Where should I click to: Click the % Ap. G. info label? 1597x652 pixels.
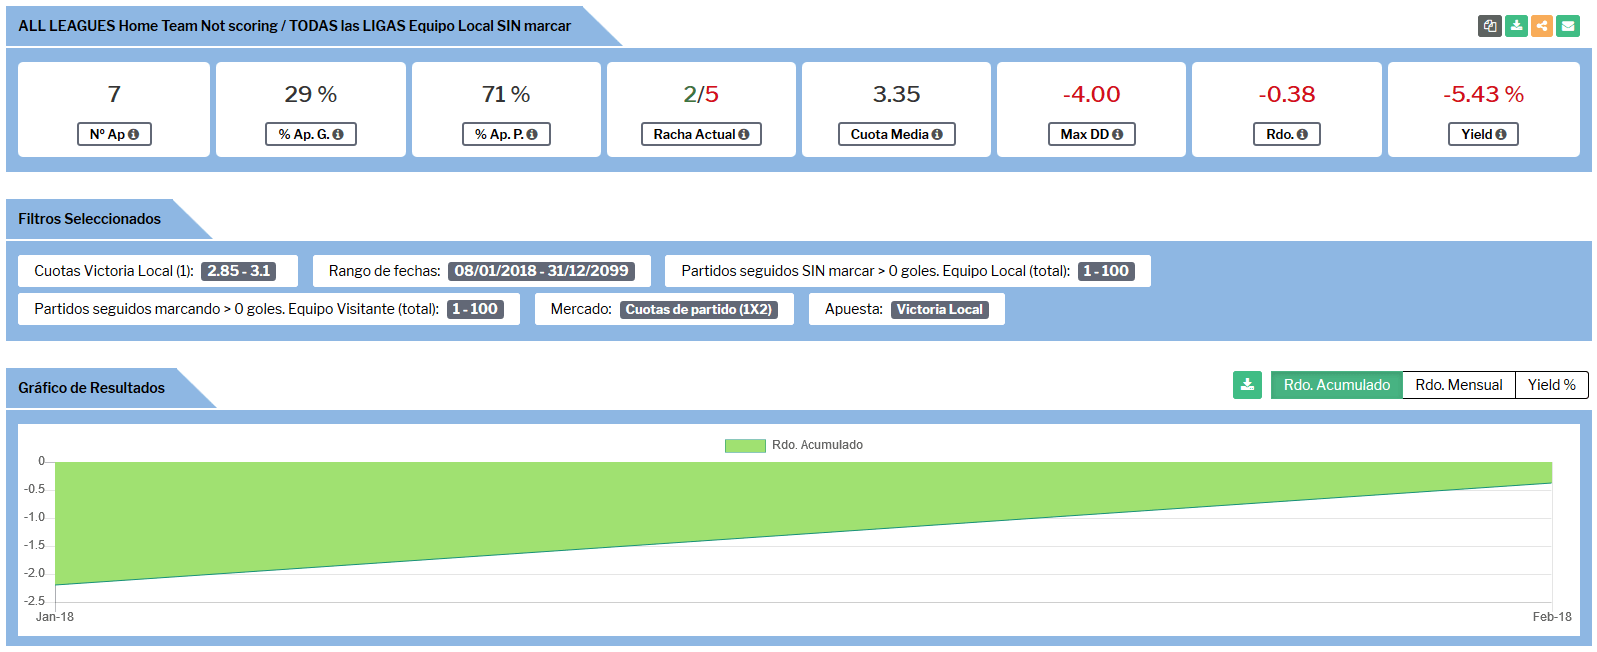[311, 134]
